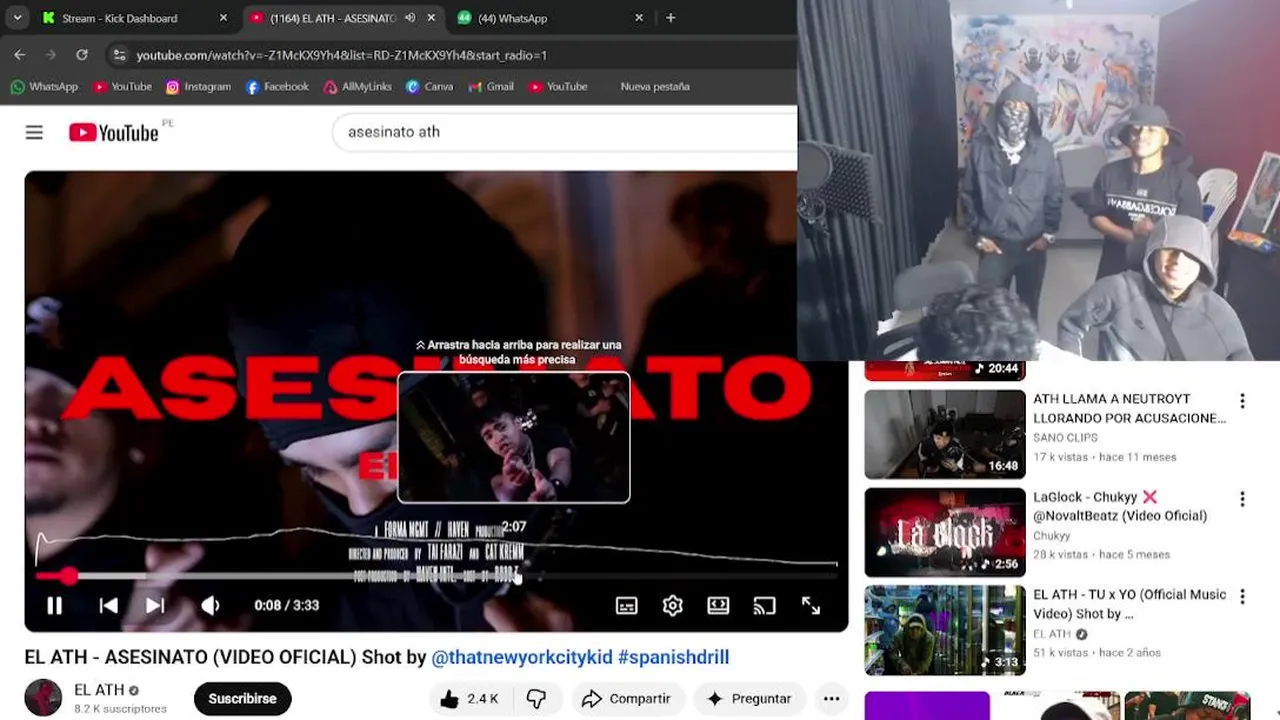Open options for 'ATH LLAMA A NEUTROYT' video

[x=1242, y=401]
